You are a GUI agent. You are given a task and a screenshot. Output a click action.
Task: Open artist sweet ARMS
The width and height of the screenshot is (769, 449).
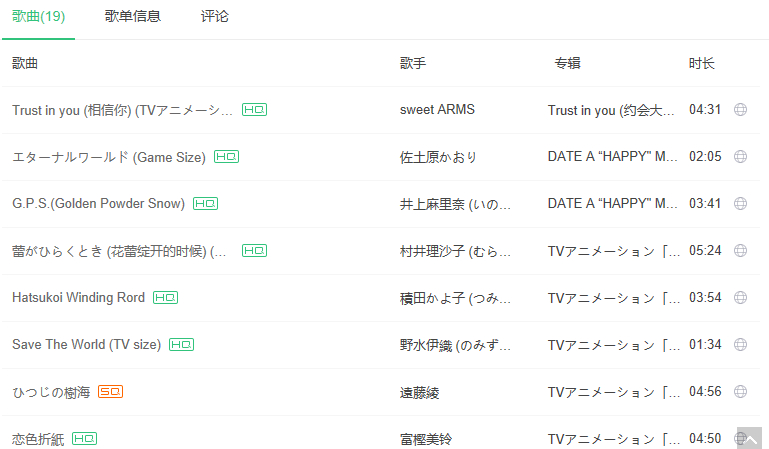click(x=437, y=110)
